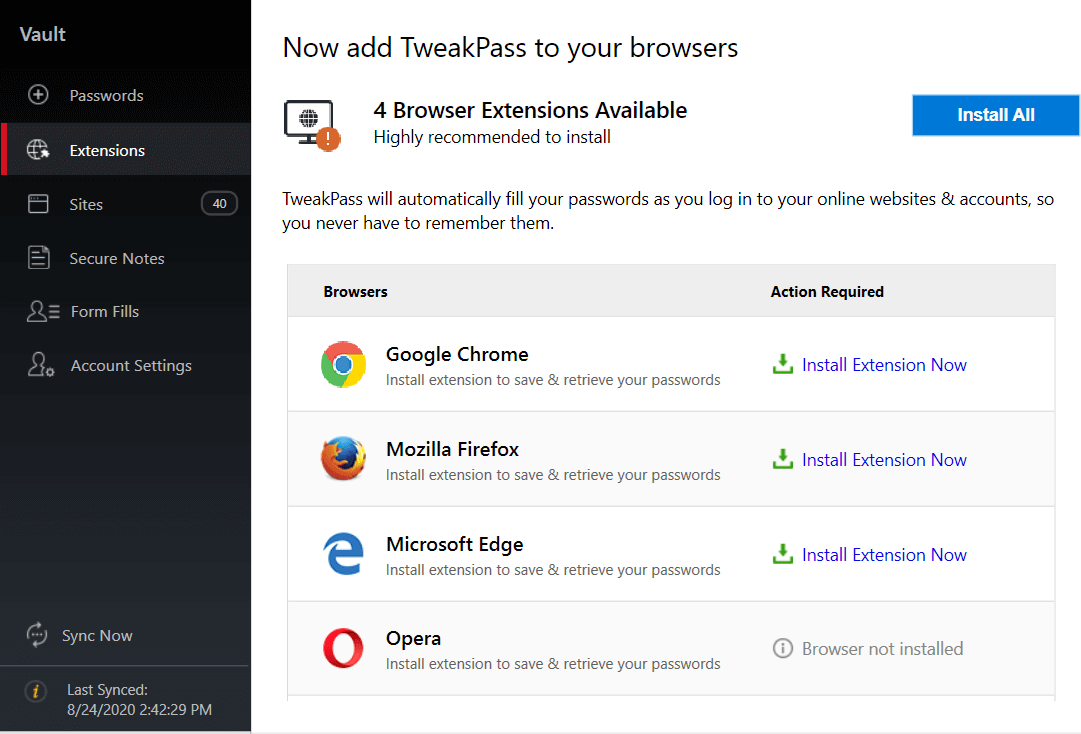The image size is (1081, 734).
Task: Click the Form Fills icon
Action: (37, 311)
